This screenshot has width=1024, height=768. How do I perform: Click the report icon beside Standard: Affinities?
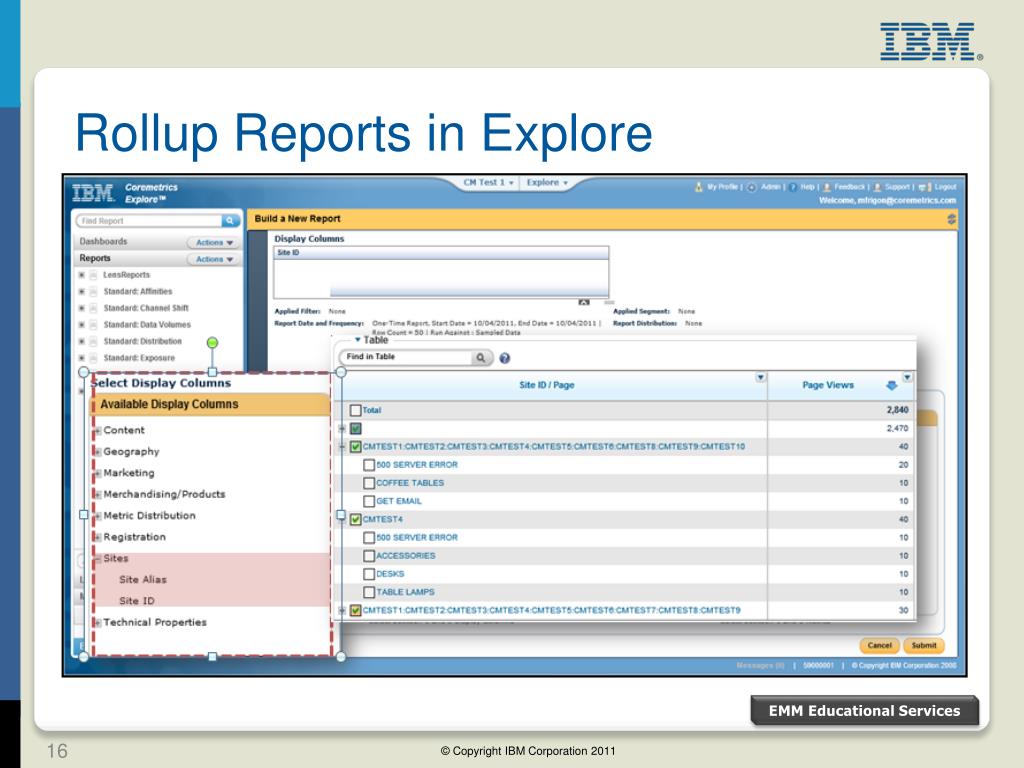[x=93, y=292]
